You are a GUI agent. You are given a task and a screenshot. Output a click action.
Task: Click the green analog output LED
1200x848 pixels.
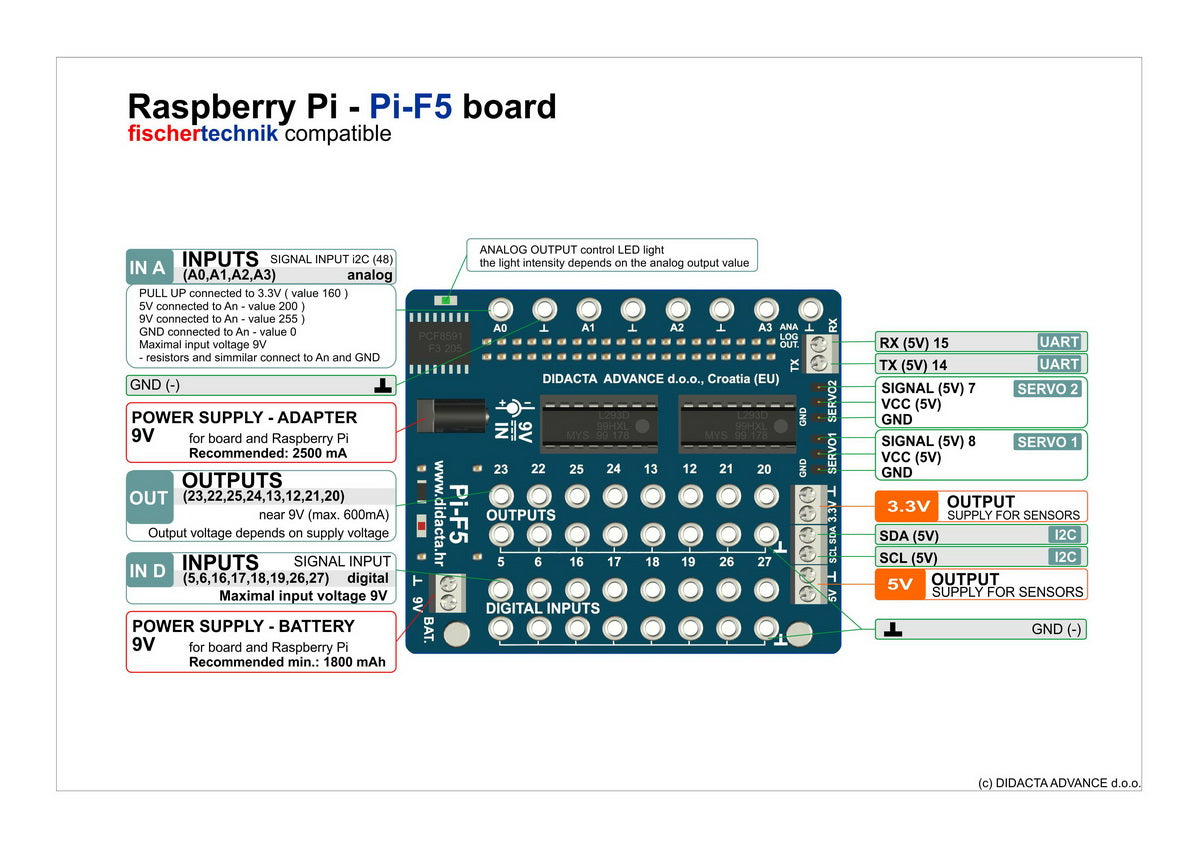tap(441, 300)
